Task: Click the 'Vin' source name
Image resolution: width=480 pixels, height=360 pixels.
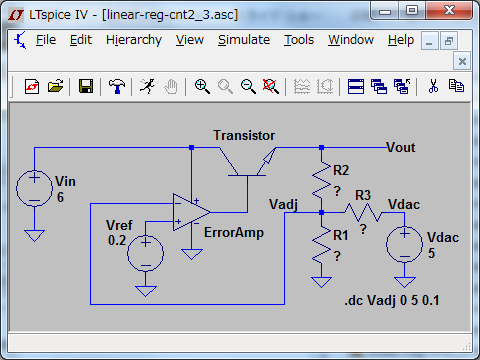Action: [x=65, y=182]
